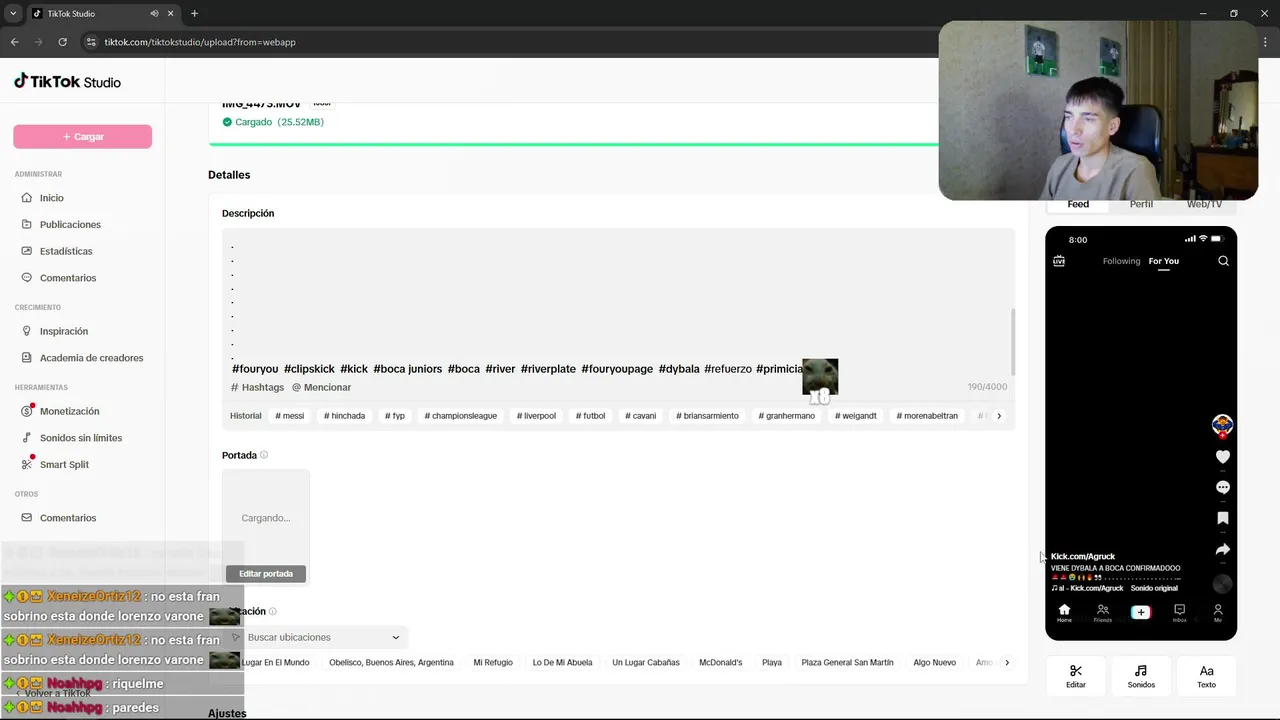This screenshot has height=720, width=1280.
Task: Switch preview to Perfil tab
Action: [1141, 204]
